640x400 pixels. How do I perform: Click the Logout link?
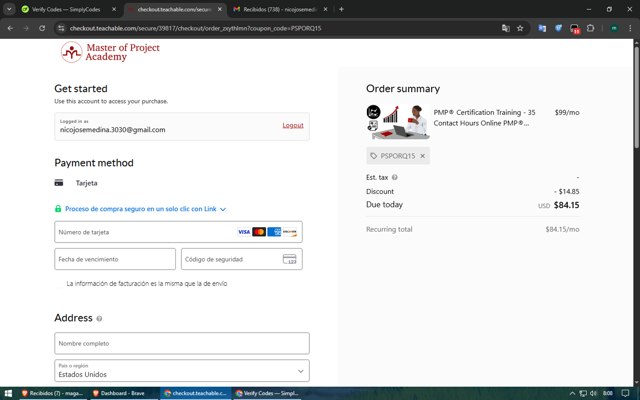tap(293, 125)
